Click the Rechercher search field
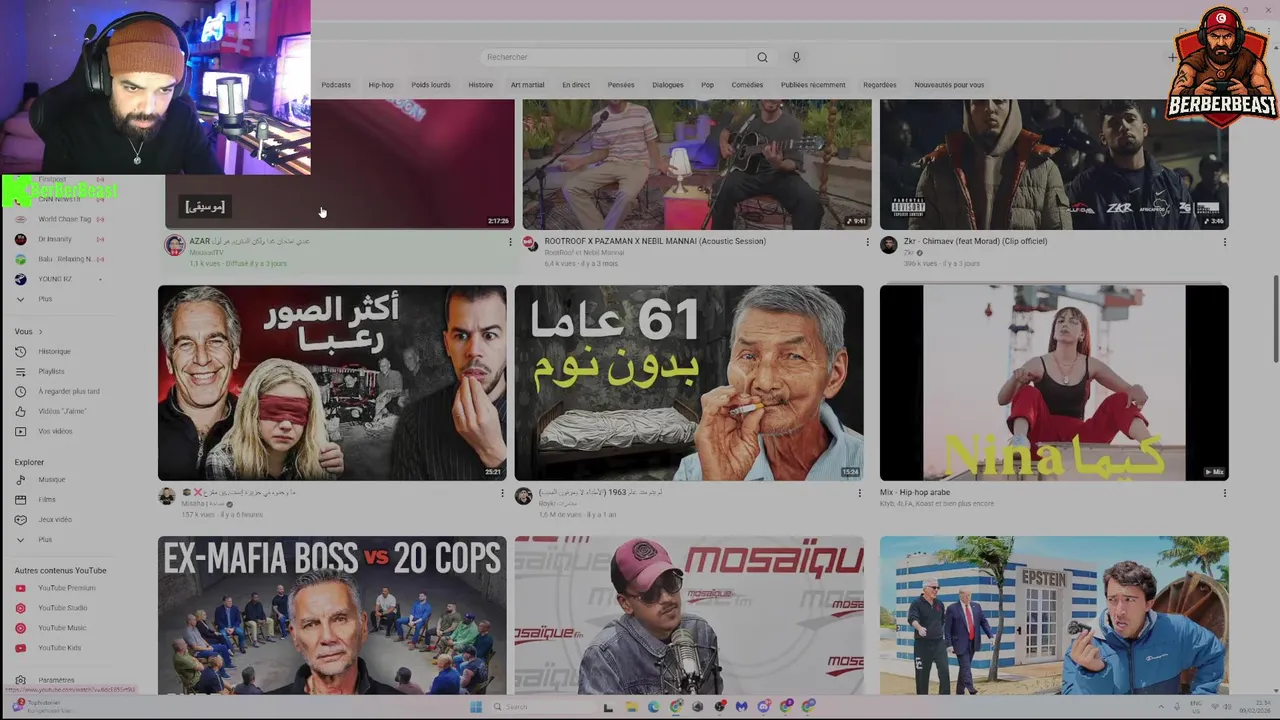1280x720 pixels. 613,57
